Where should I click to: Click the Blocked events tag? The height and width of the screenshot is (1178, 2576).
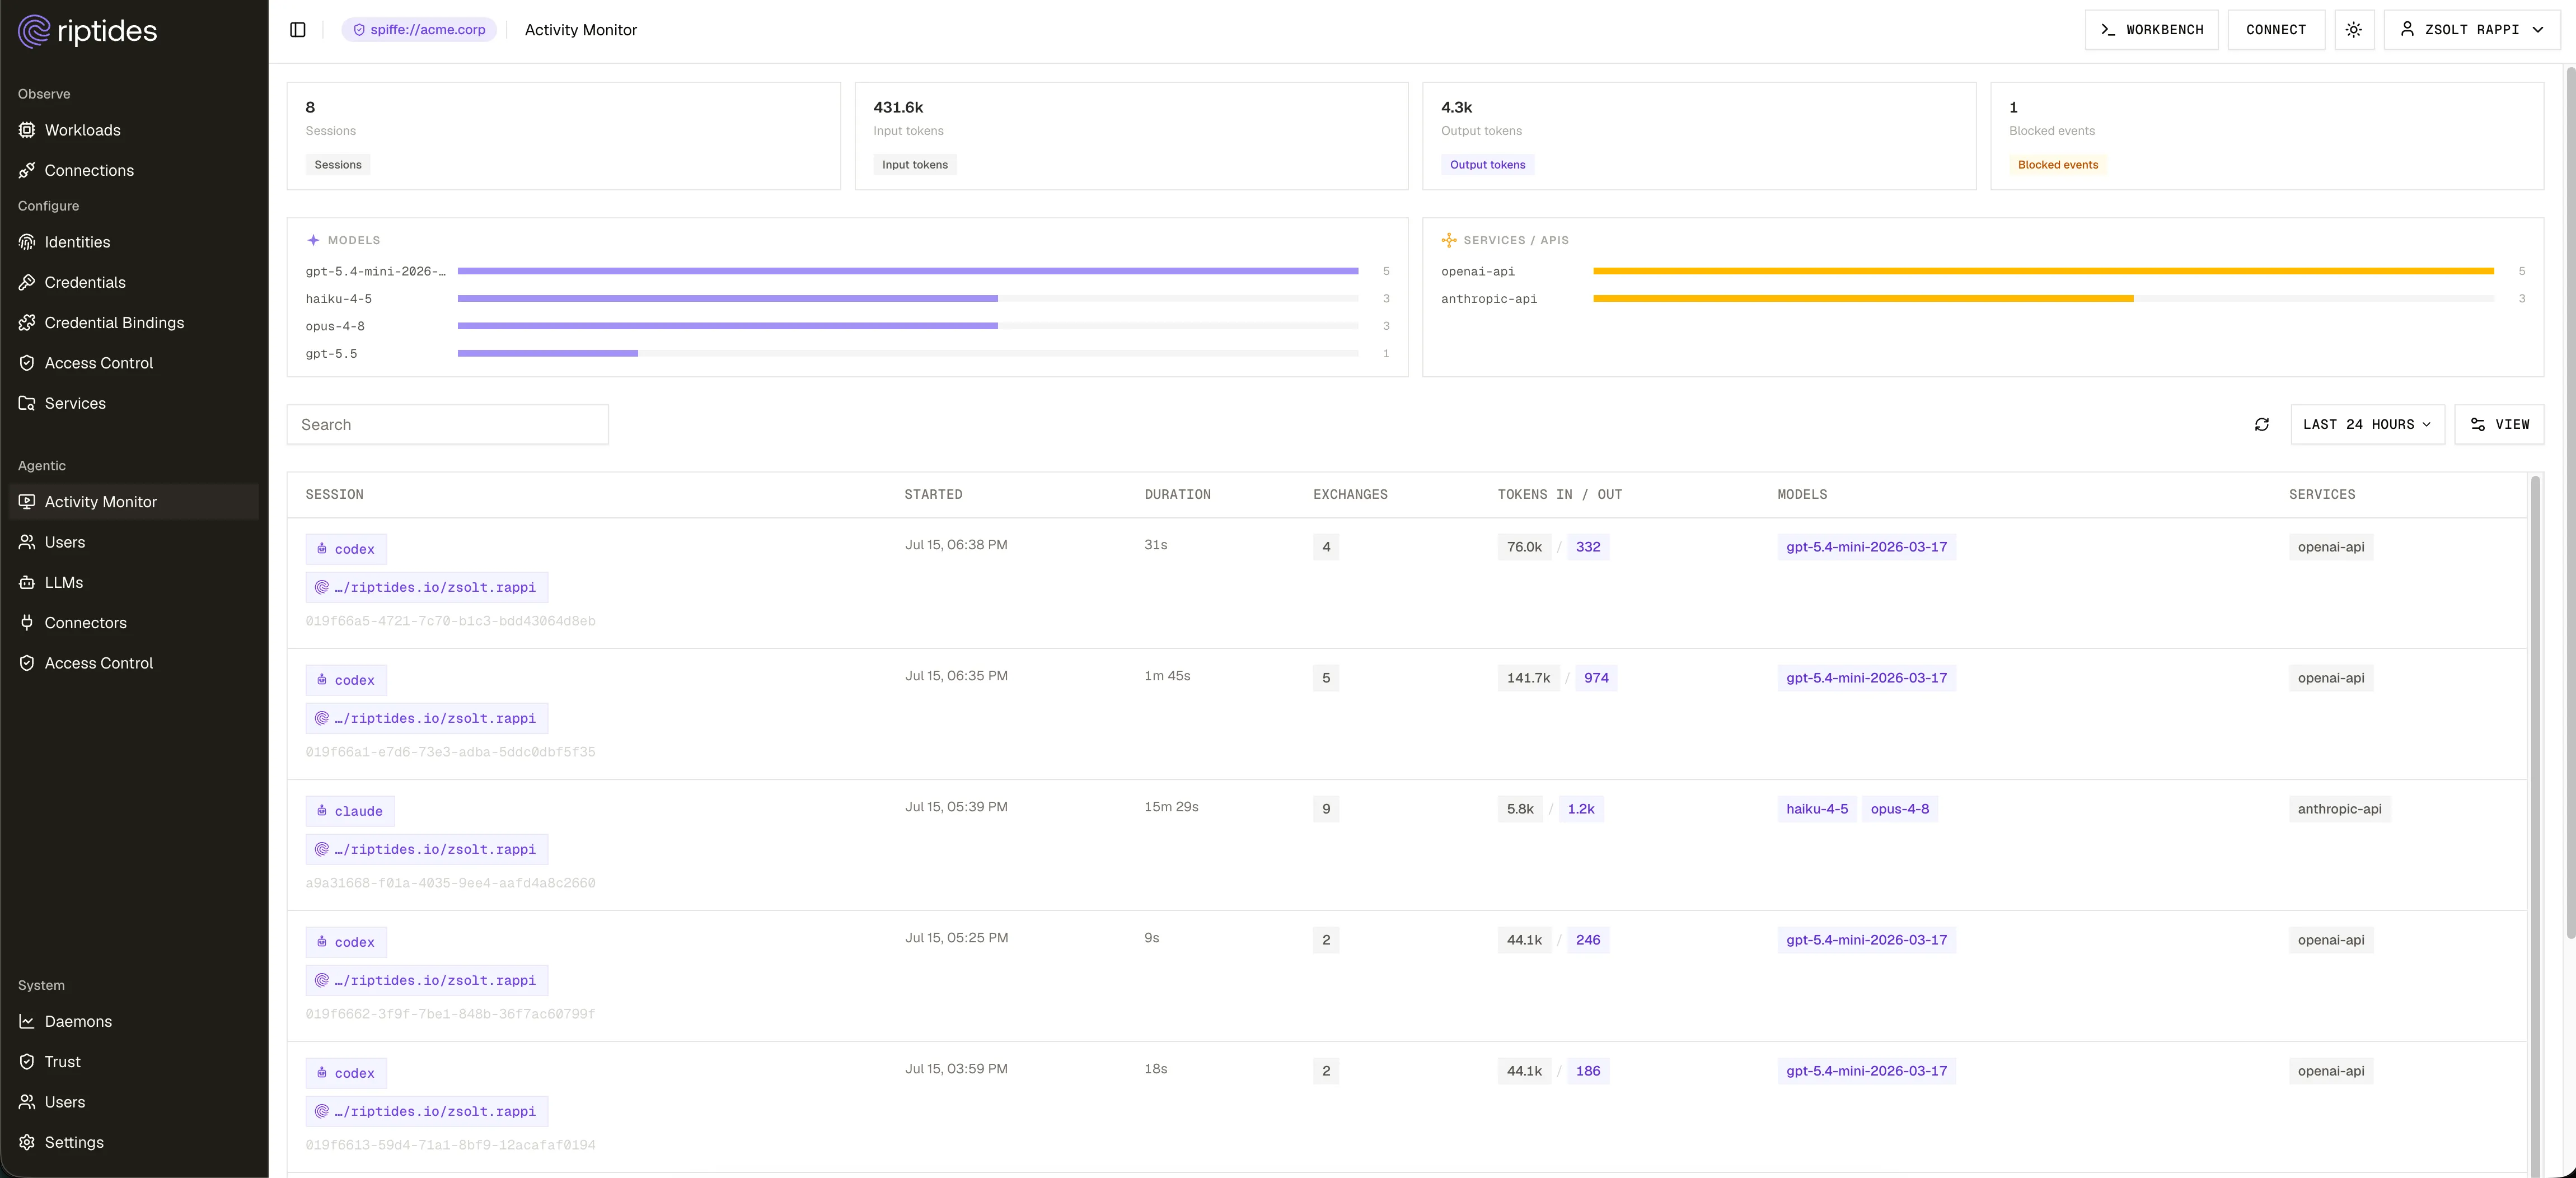2057,165
